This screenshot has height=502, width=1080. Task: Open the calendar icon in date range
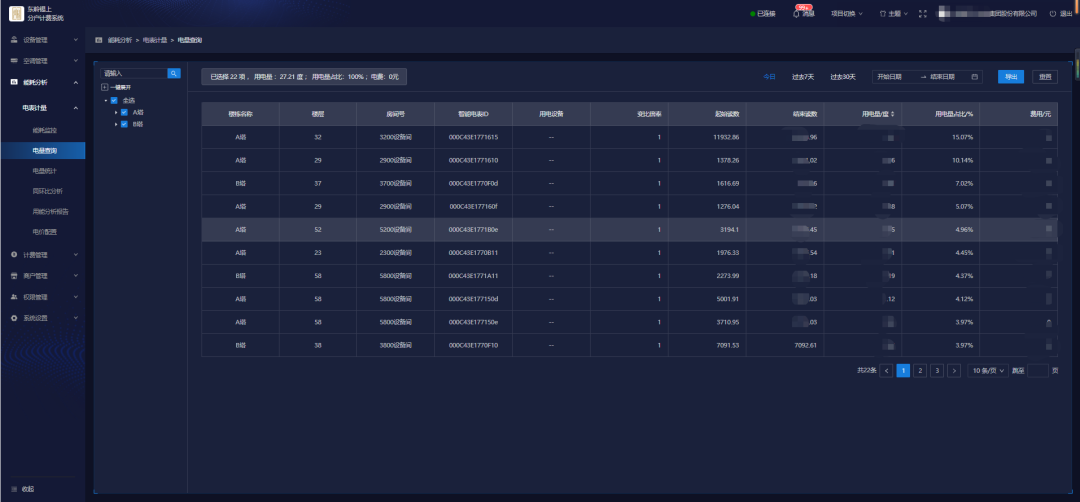pos(975,77)
